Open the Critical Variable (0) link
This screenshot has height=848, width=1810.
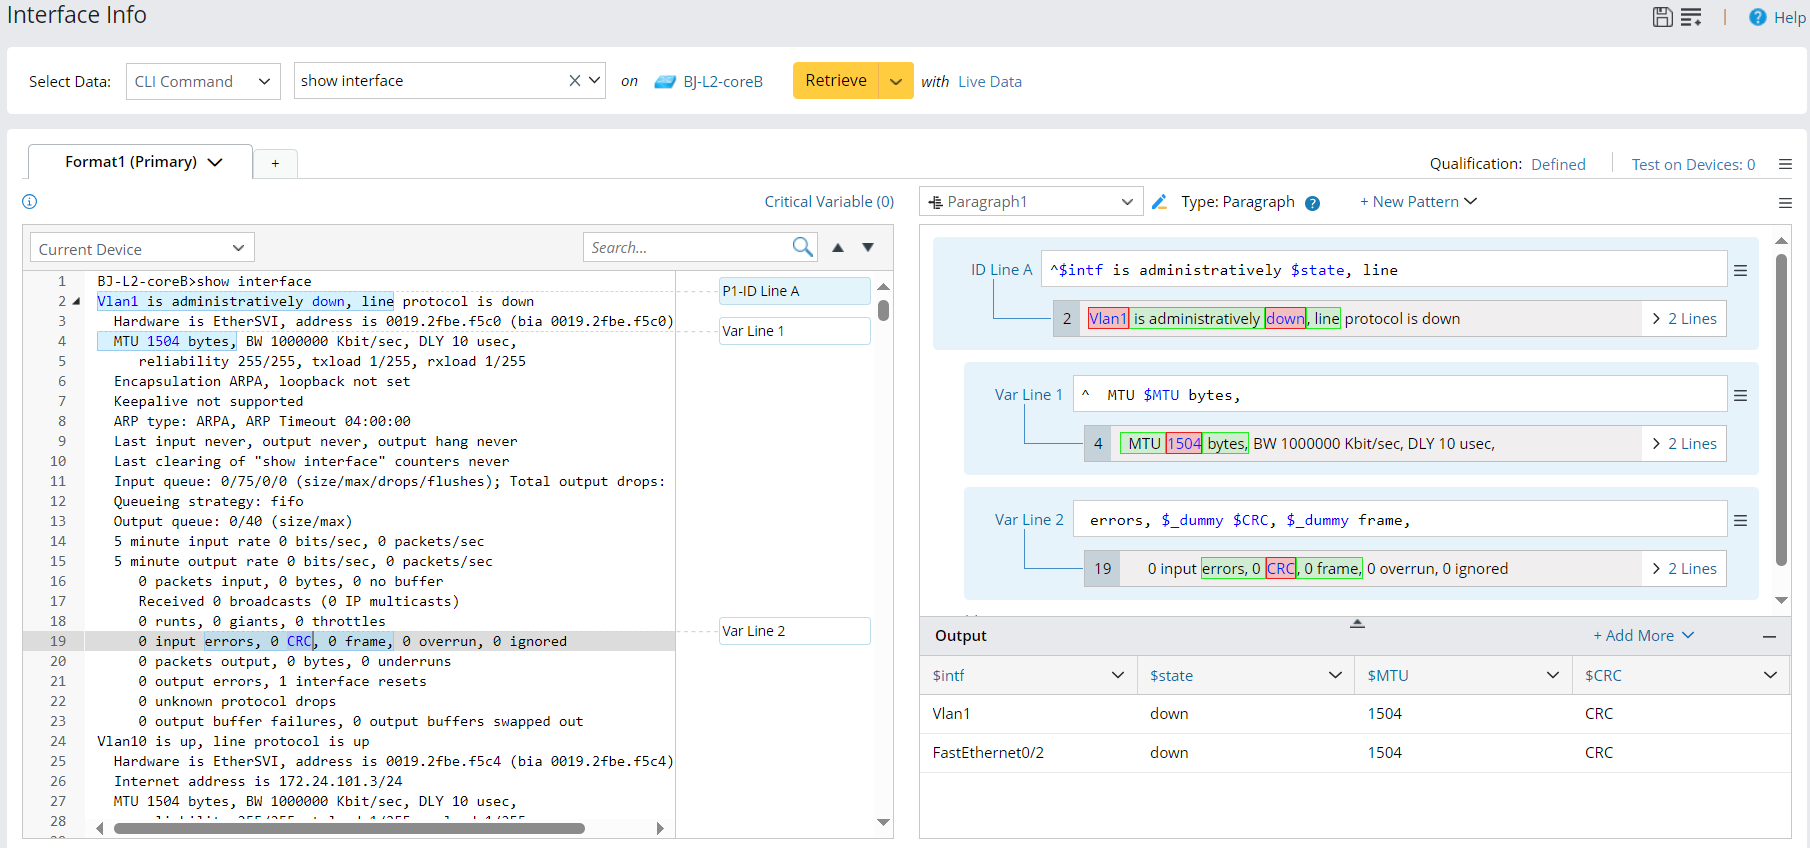(829, 202)
